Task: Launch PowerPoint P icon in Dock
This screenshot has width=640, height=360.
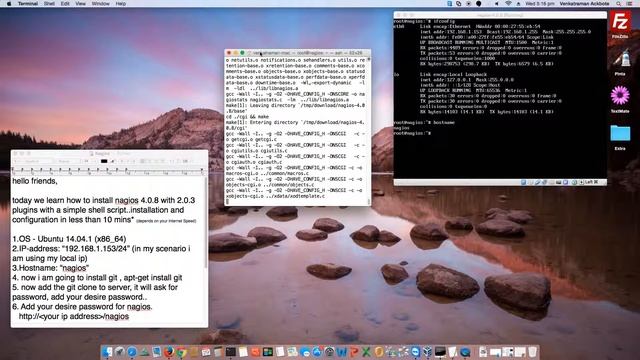Action: pos(355,352)
